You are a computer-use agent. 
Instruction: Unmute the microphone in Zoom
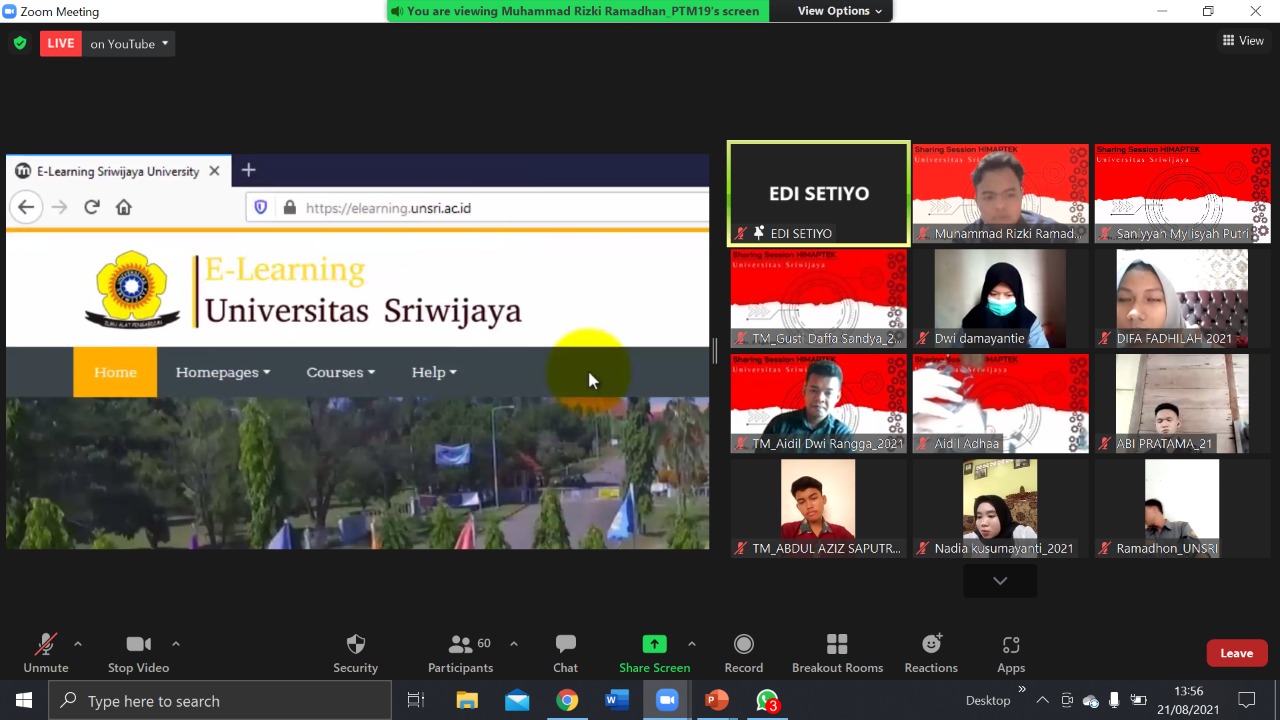pos(45,653)
